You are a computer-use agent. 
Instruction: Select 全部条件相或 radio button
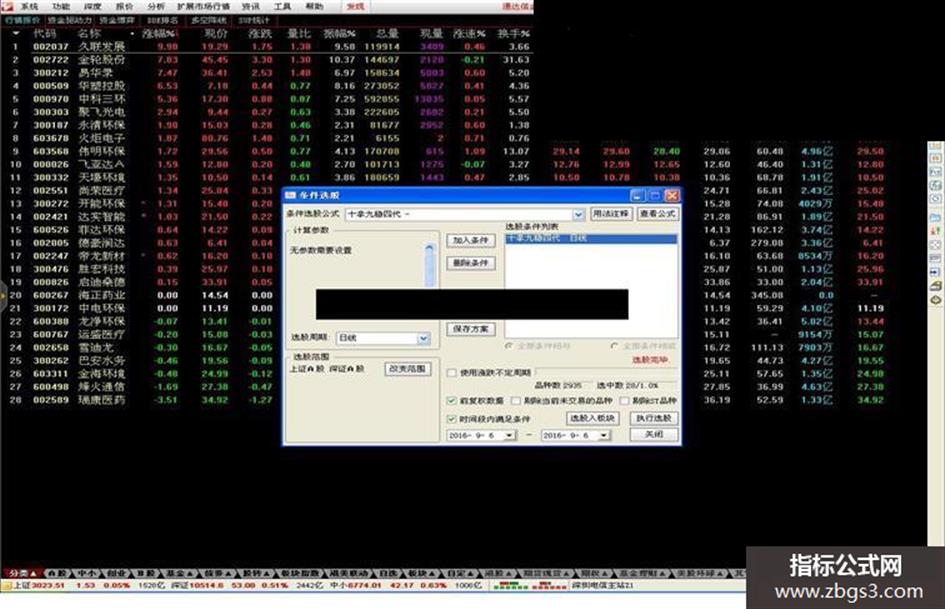[614, 346]
